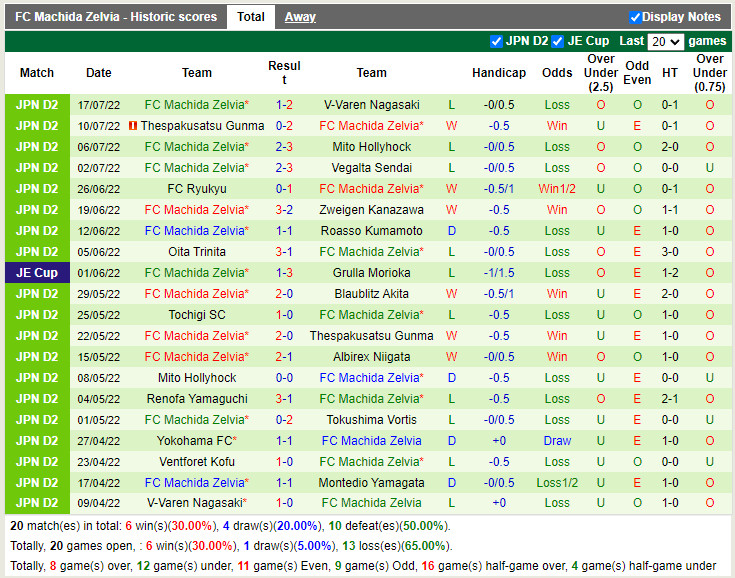
Task: Click the JE Cup league cell
Action: pos(37,273)
